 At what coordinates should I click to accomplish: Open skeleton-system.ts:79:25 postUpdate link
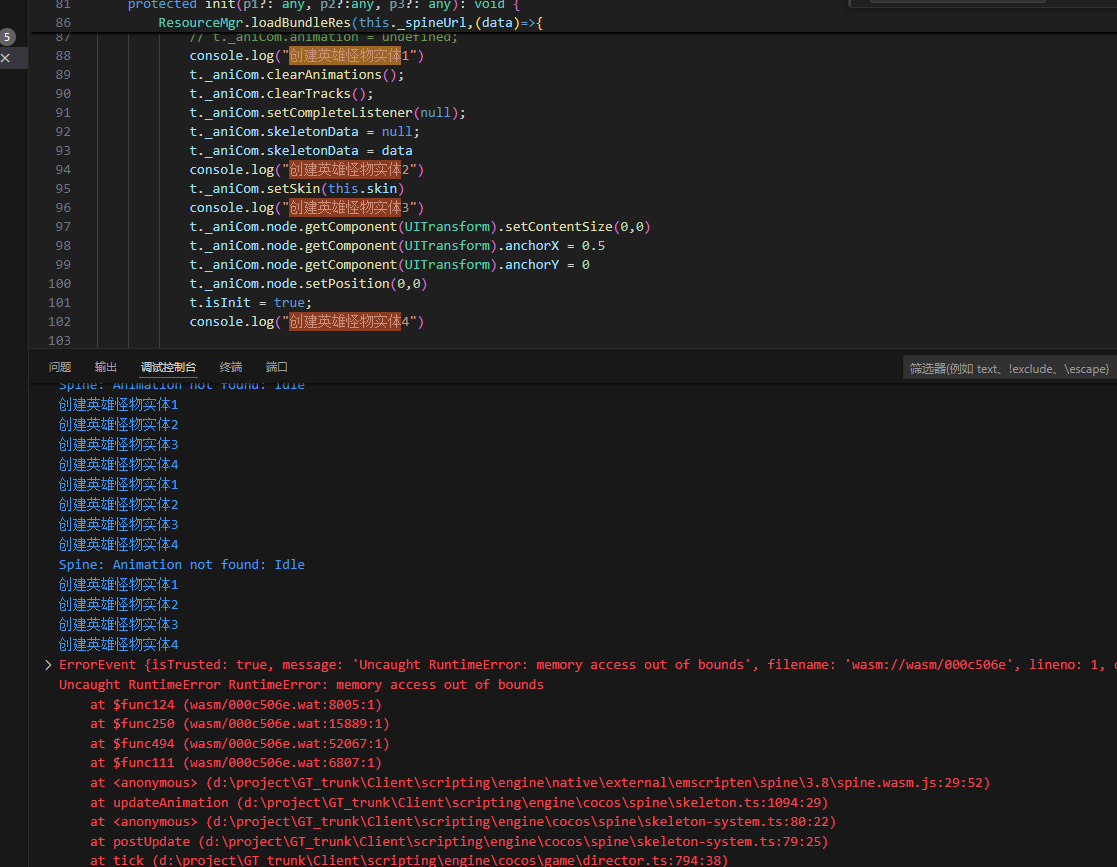pos(513,841)
